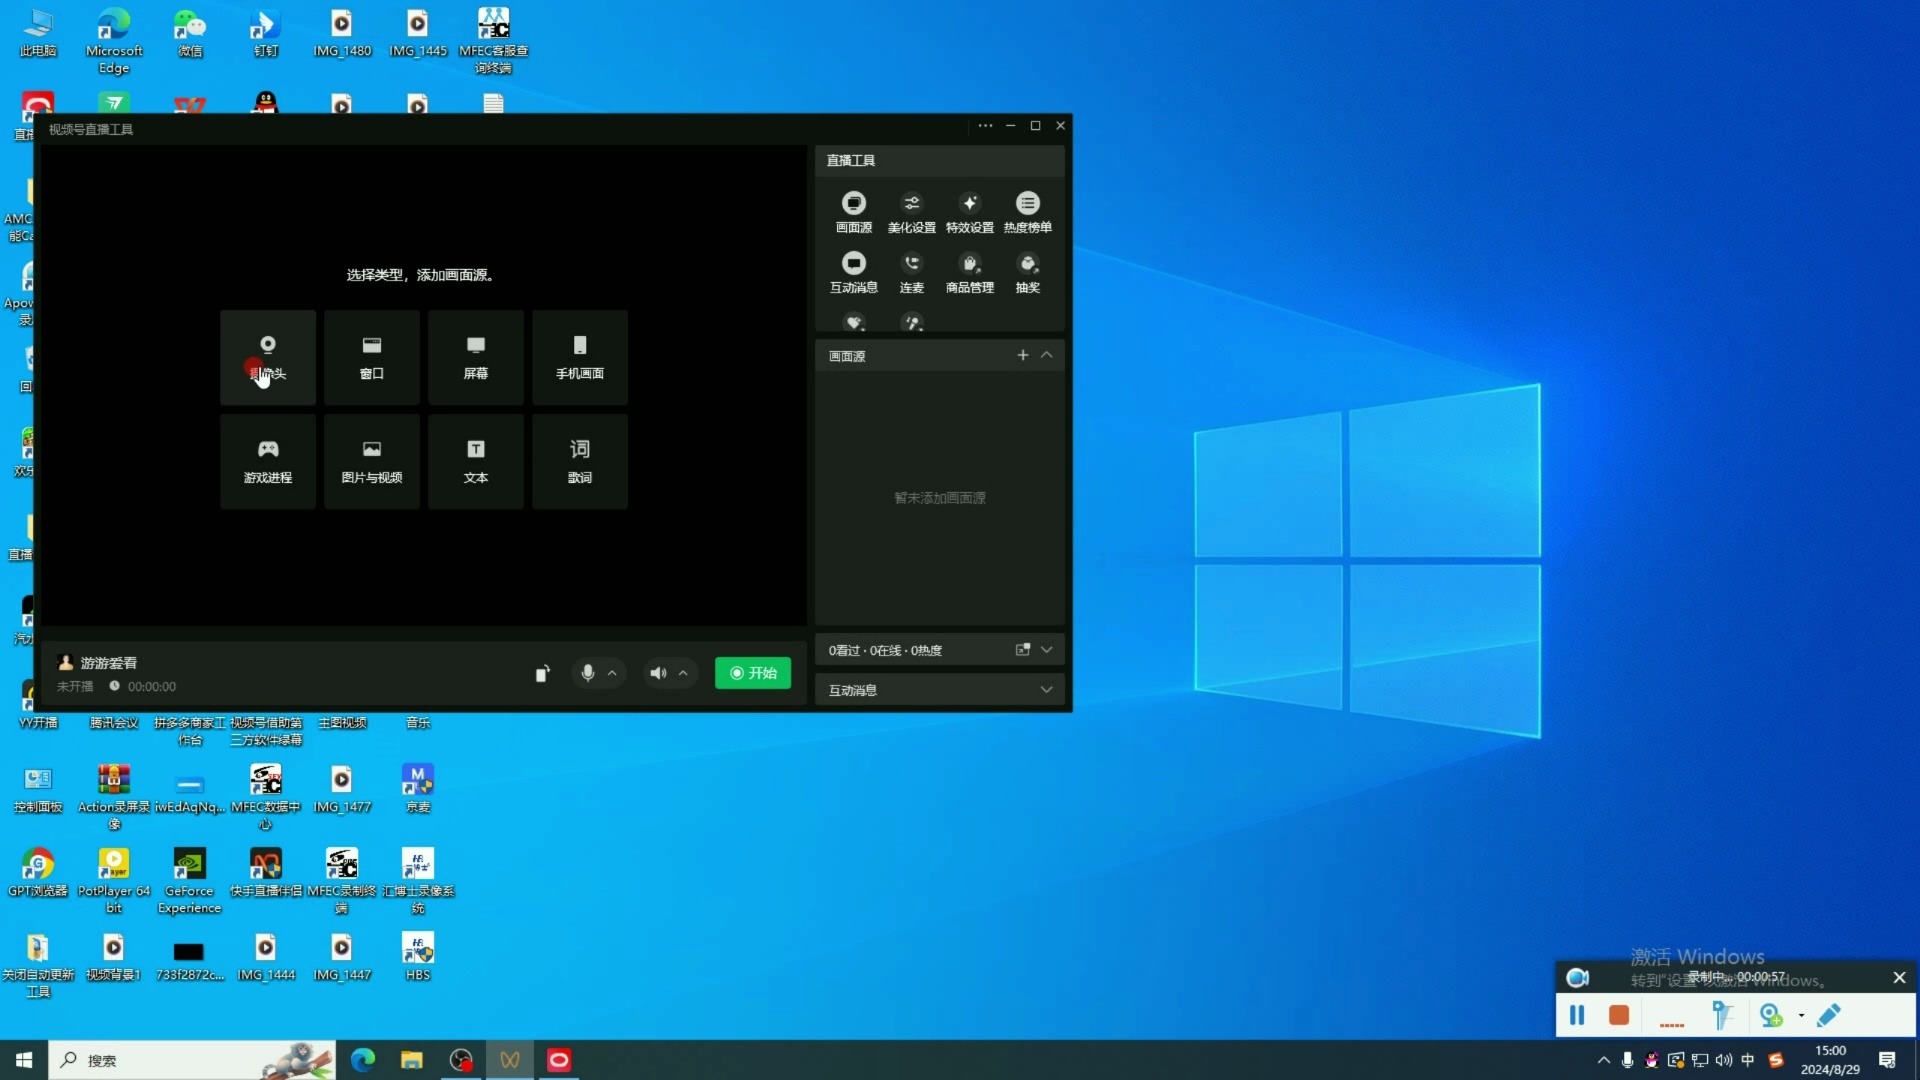This screenshot has width=1920, height=1080.
Task: Expand microphone options arrow
Action: click(x=612, y=673)
